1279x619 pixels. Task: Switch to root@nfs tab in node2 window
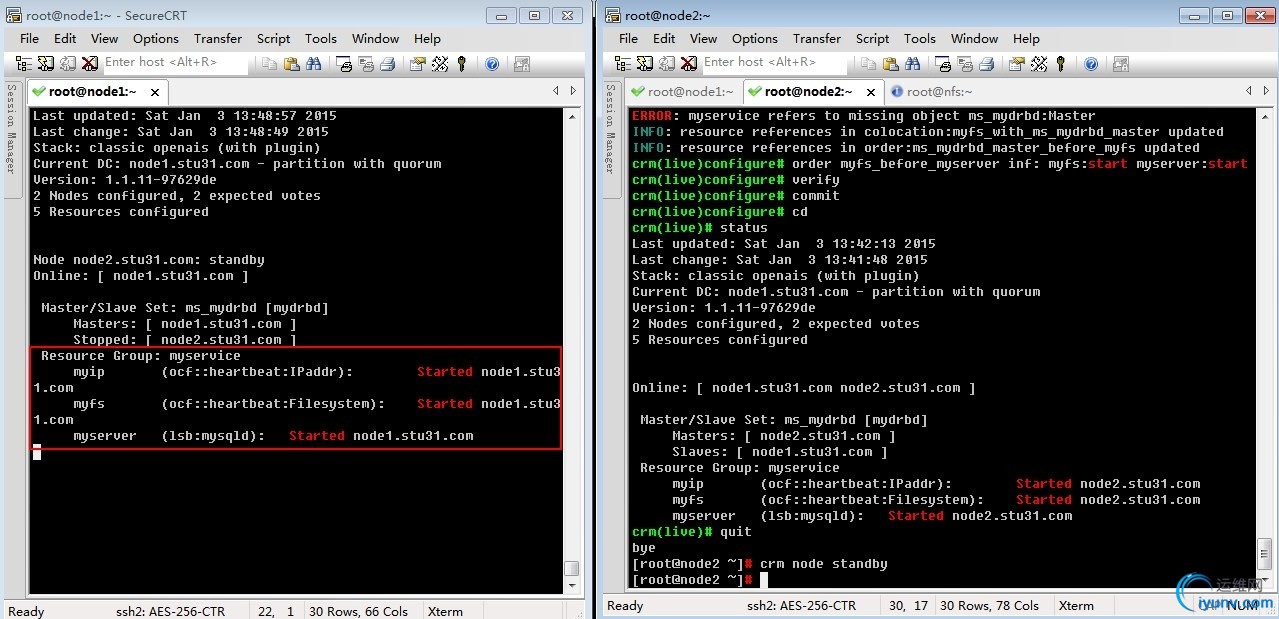pyautogui.click(x=931, y=91)
